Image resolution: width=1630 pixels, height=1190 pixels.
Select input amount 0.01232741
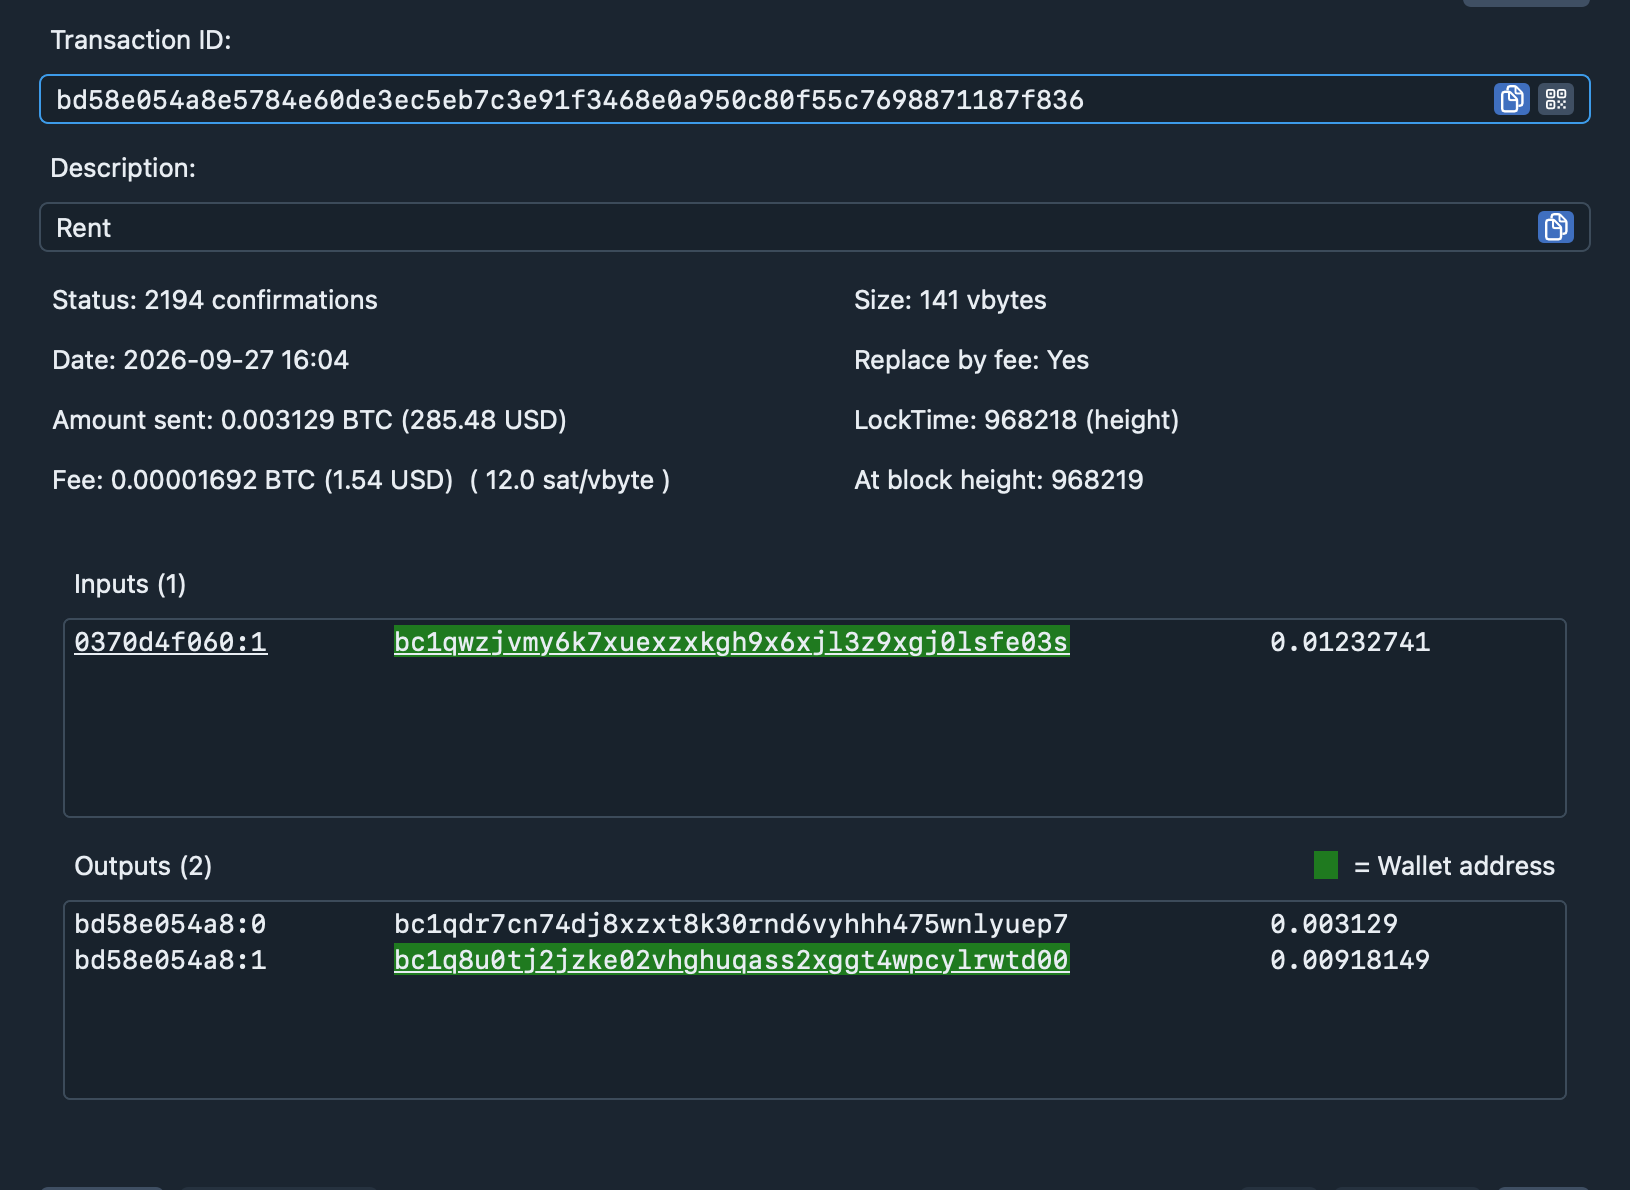coord(1350,642)
